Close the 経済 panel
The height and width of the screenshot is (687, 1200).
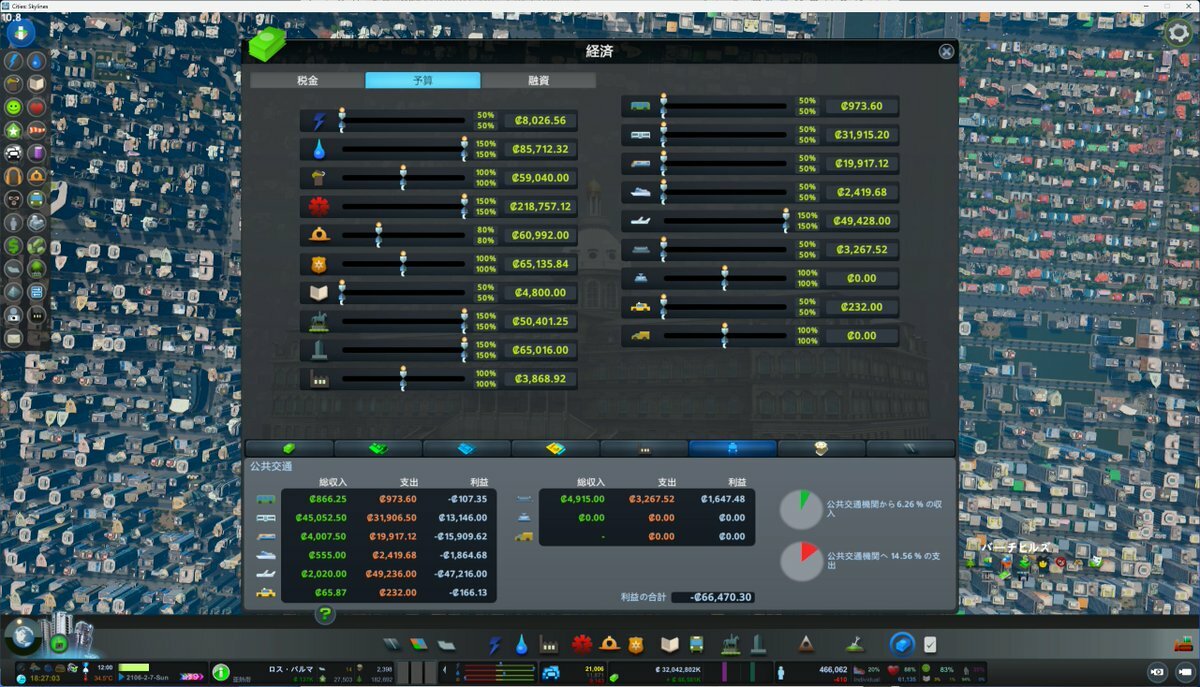click(946, 52)
